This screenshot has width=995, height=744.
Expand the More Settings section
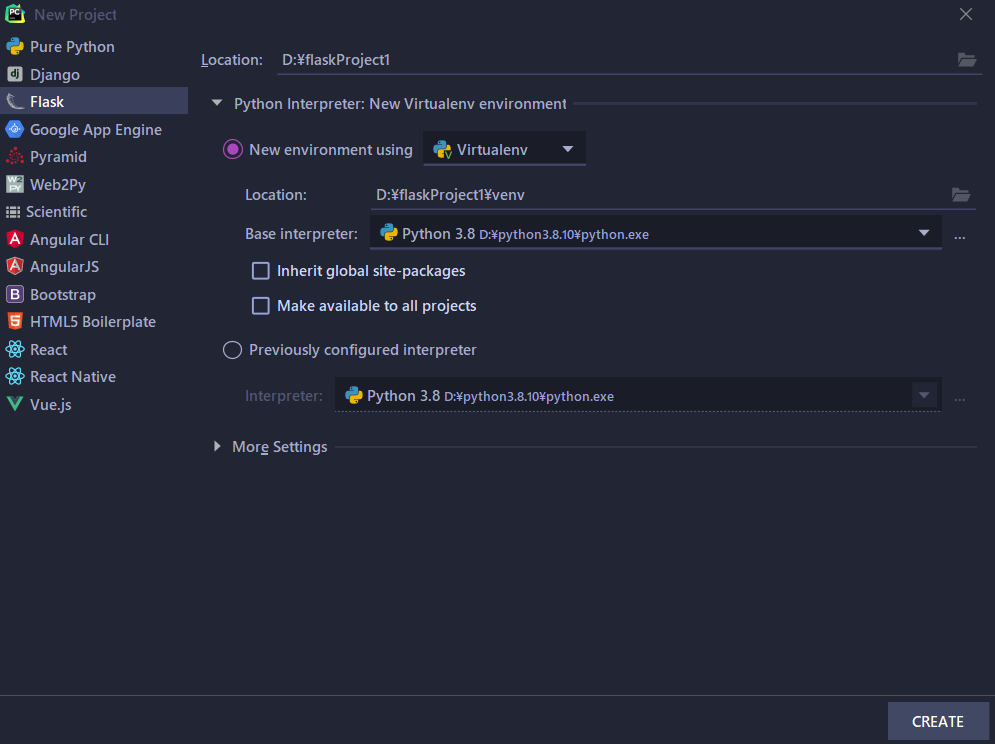click(217, 446)
